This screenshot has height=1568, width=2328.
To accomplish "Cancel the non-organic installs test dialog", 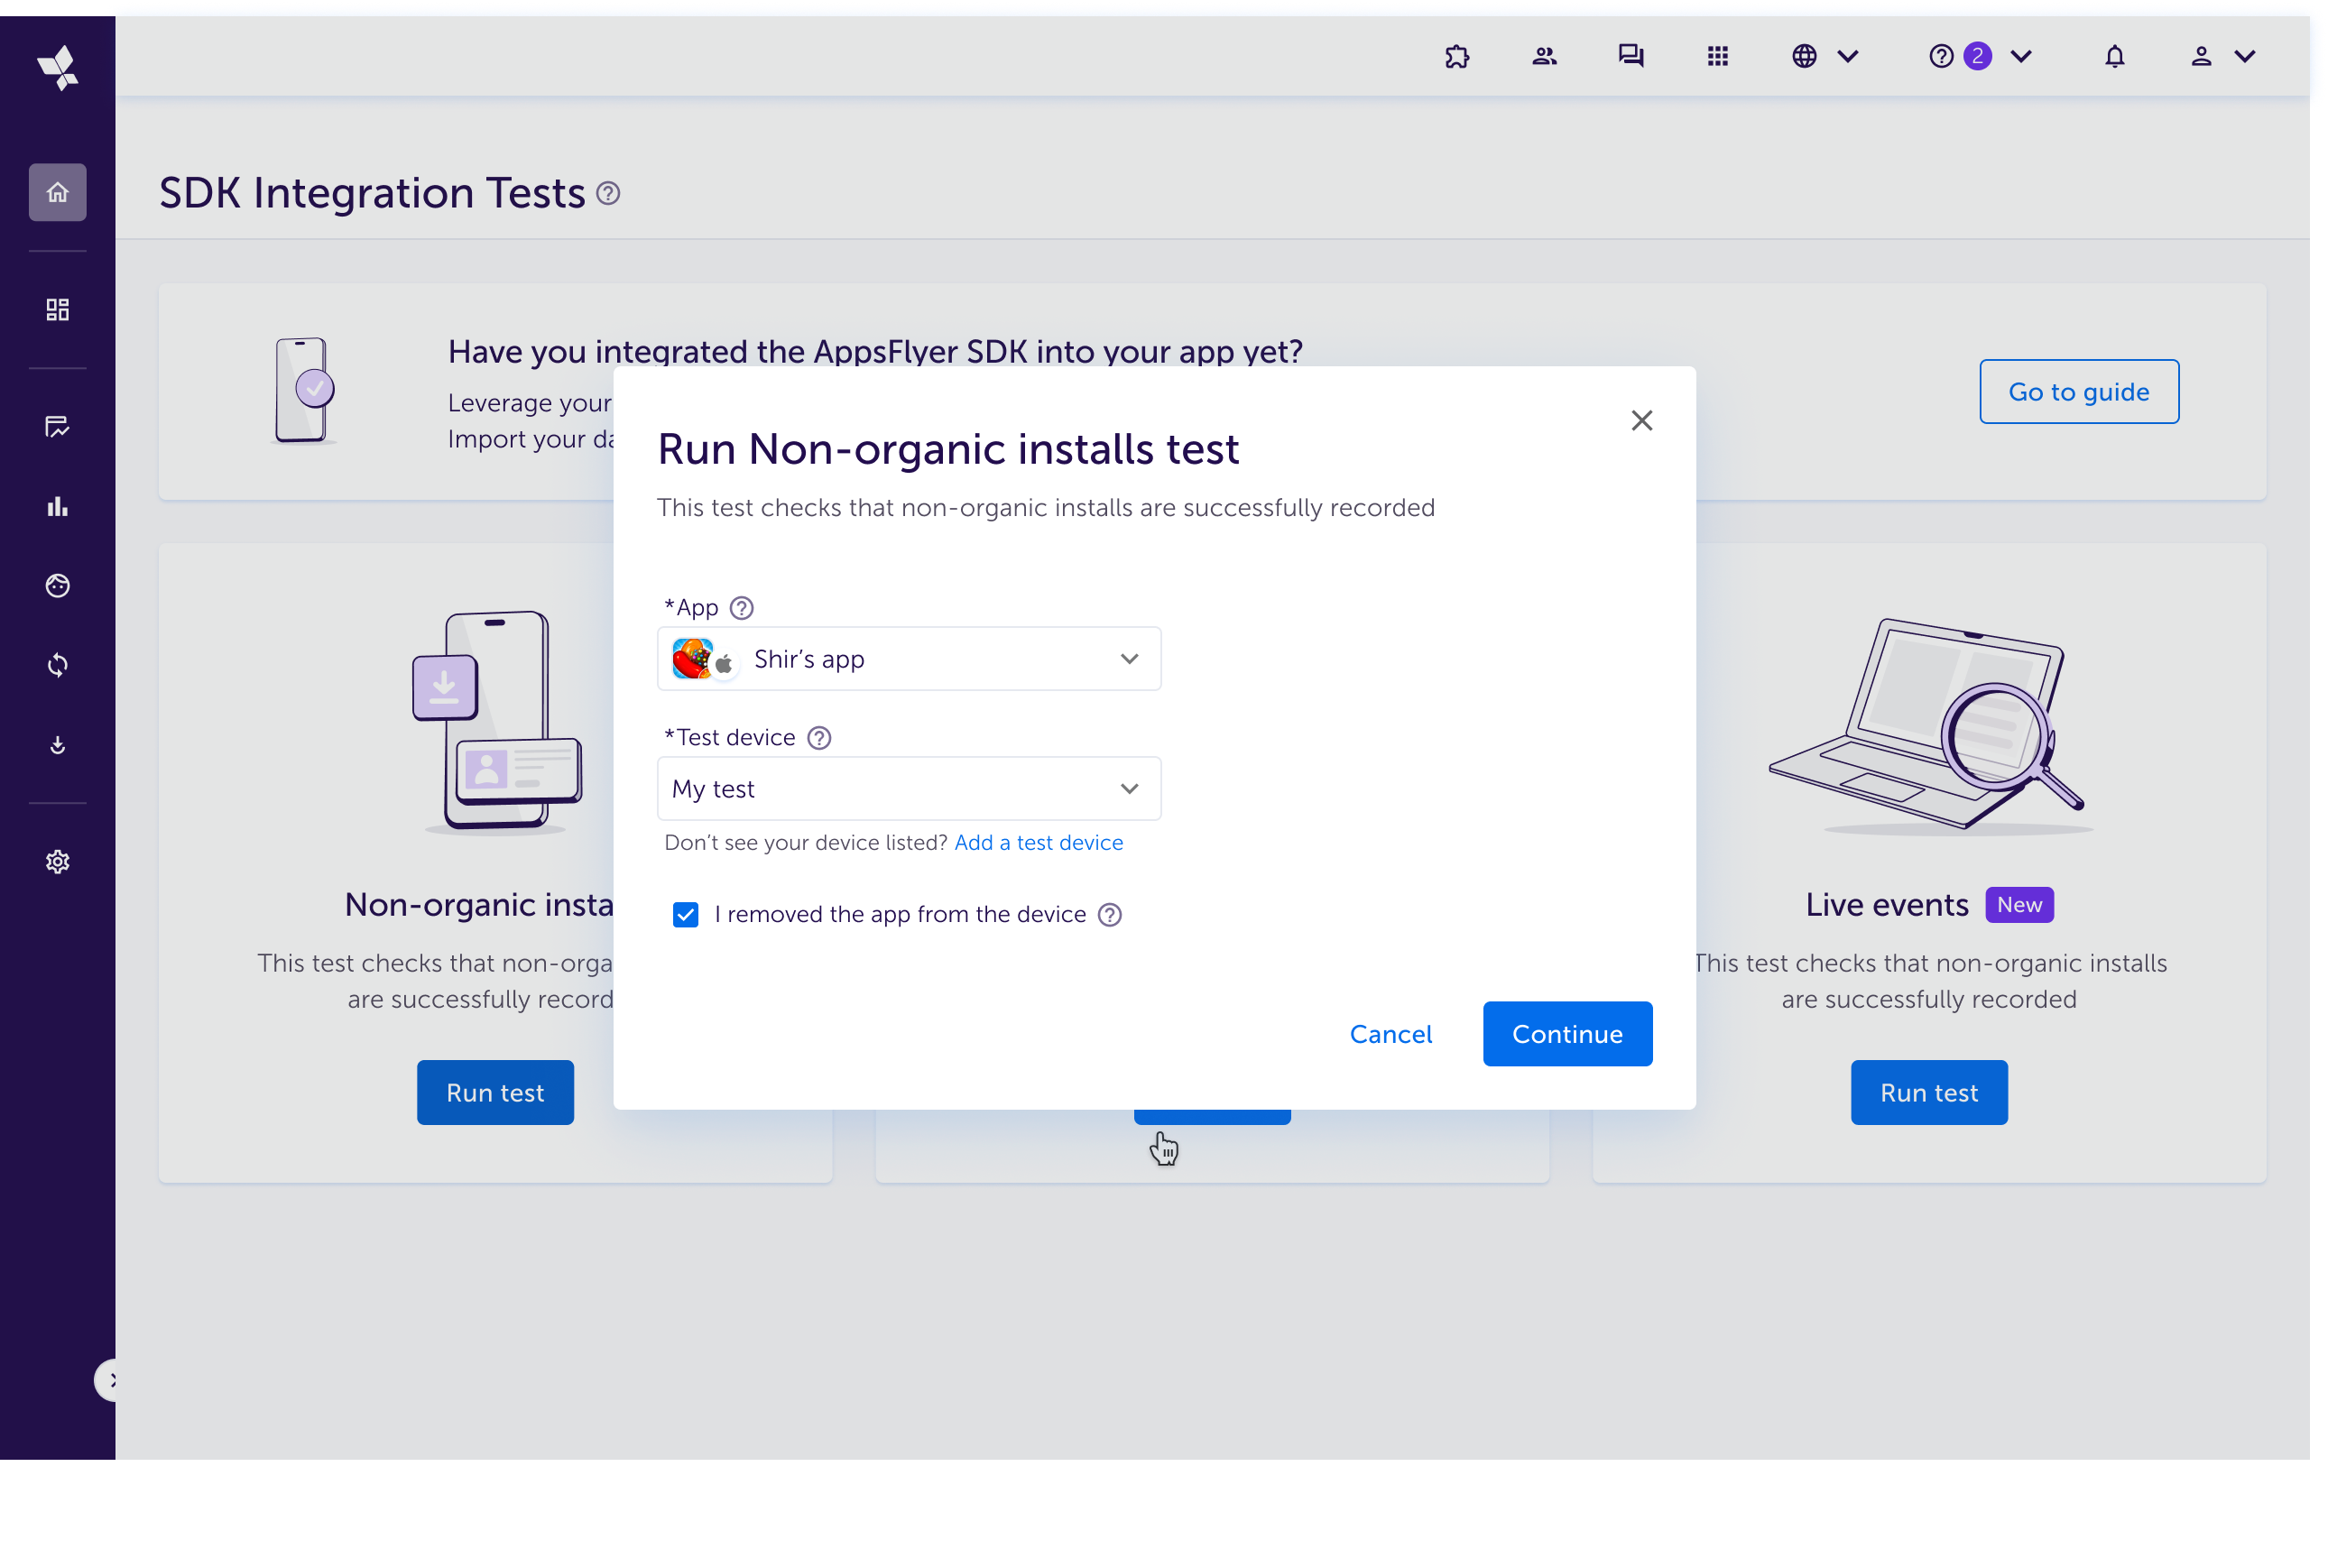I will (x=1390, y=1034).
